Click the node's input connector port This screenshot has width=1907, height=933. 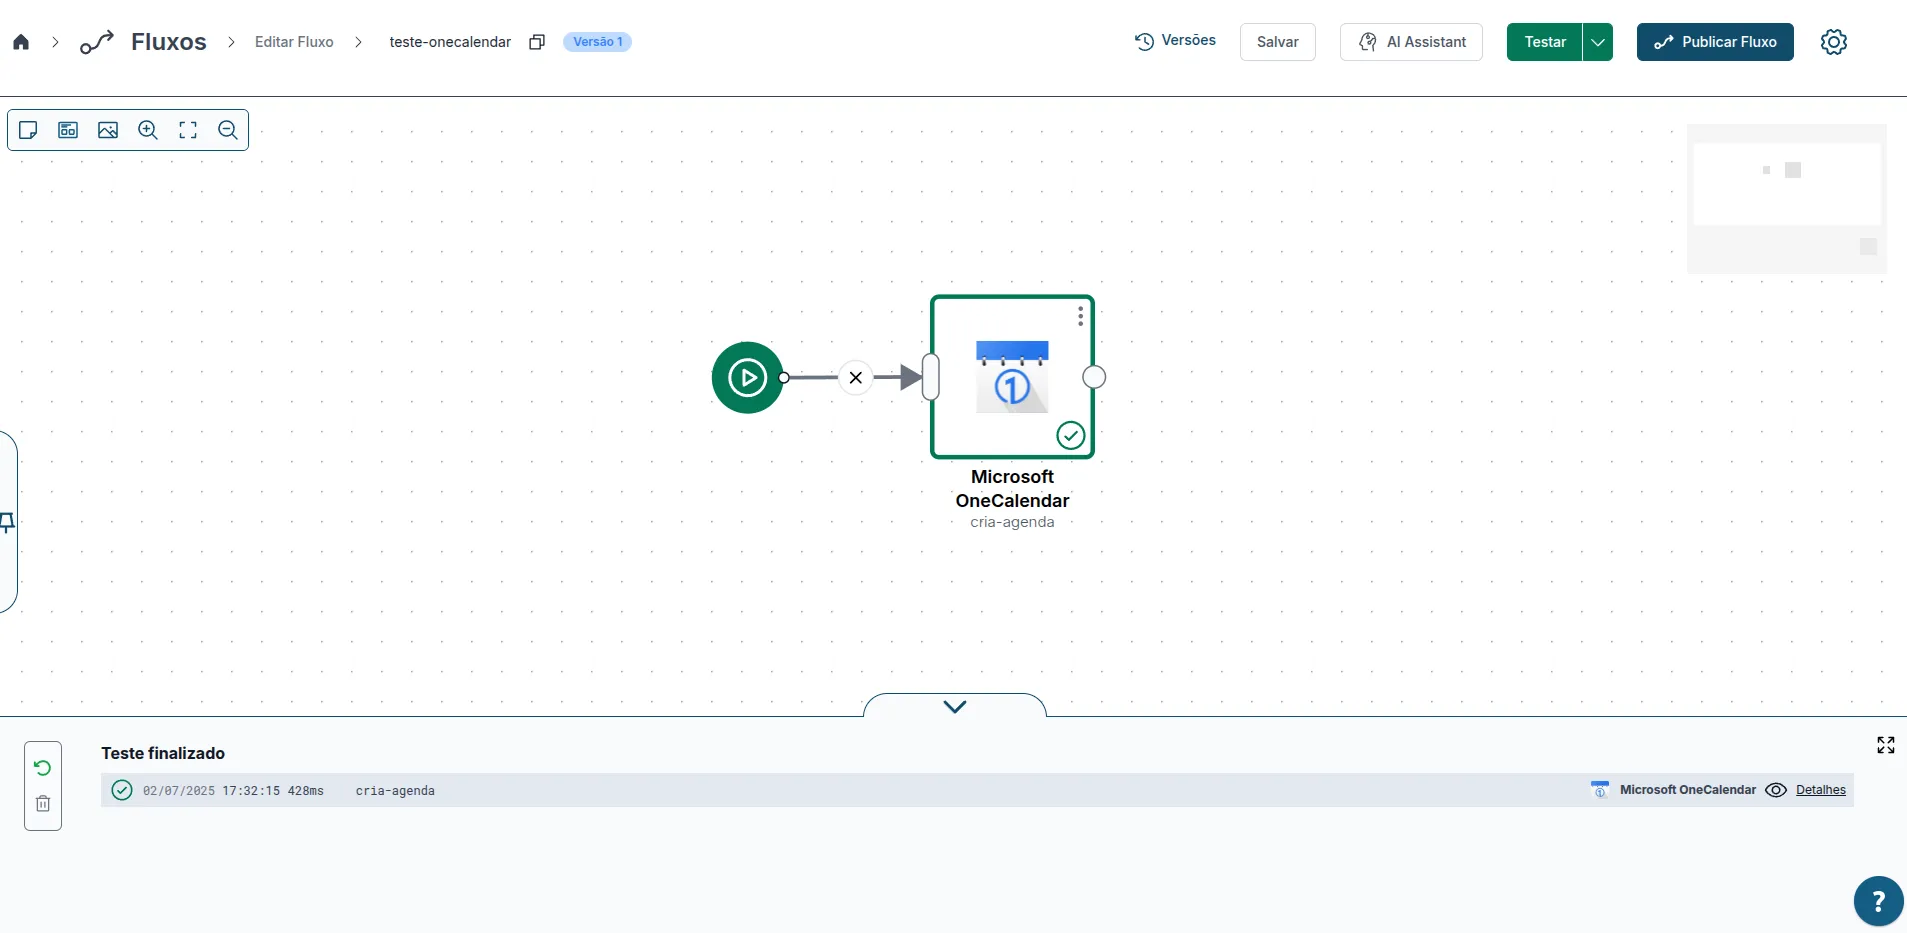(931, 377)
